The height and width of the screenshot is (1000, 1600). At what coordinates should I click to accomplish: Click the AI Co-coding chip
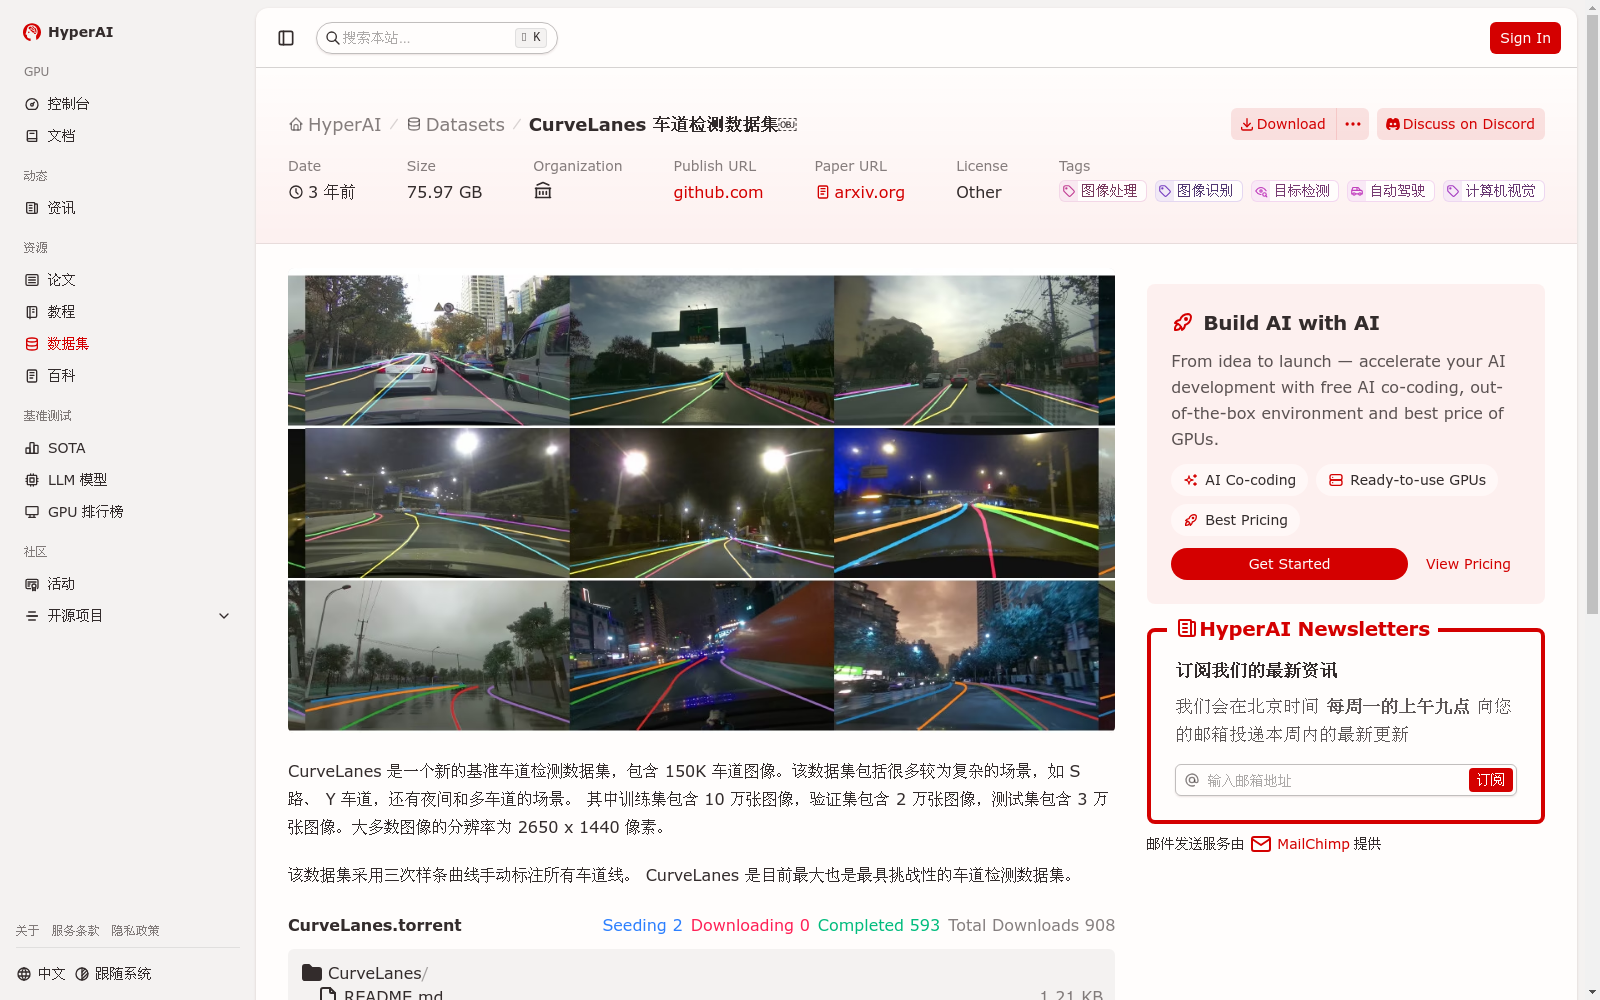point(1240,480)
